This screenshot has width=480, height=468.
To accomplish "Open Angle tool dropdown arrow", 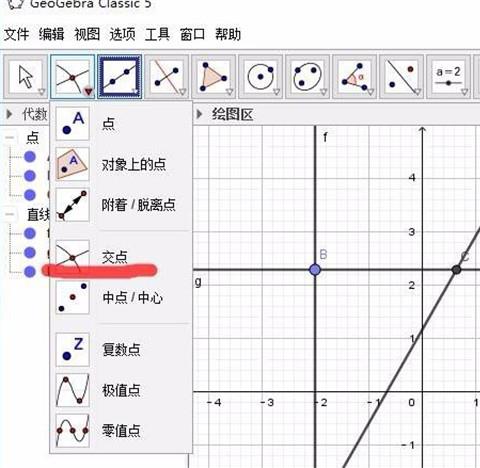I will coord(371,92).
